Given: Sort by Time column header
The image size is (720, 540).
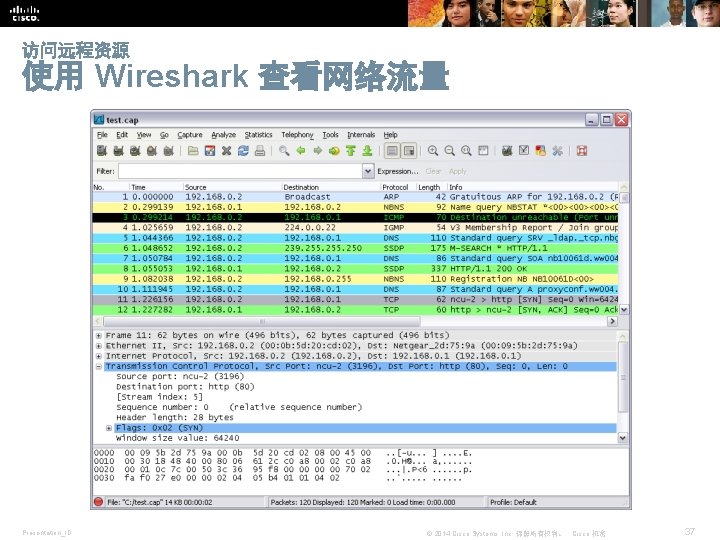Looking at the screenshot, I should click(156, 187).
